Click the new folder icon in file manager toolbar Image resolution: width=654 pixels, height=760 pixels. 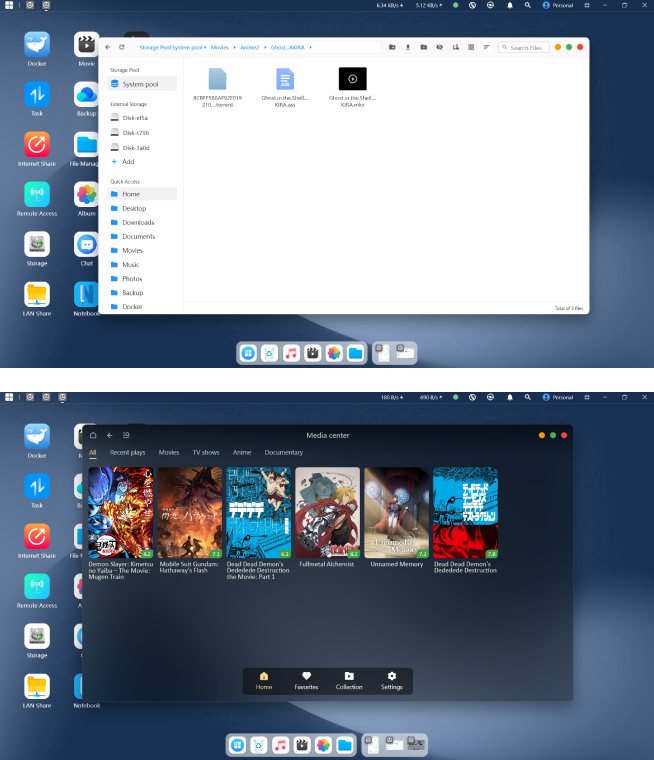tap(392, 47)
